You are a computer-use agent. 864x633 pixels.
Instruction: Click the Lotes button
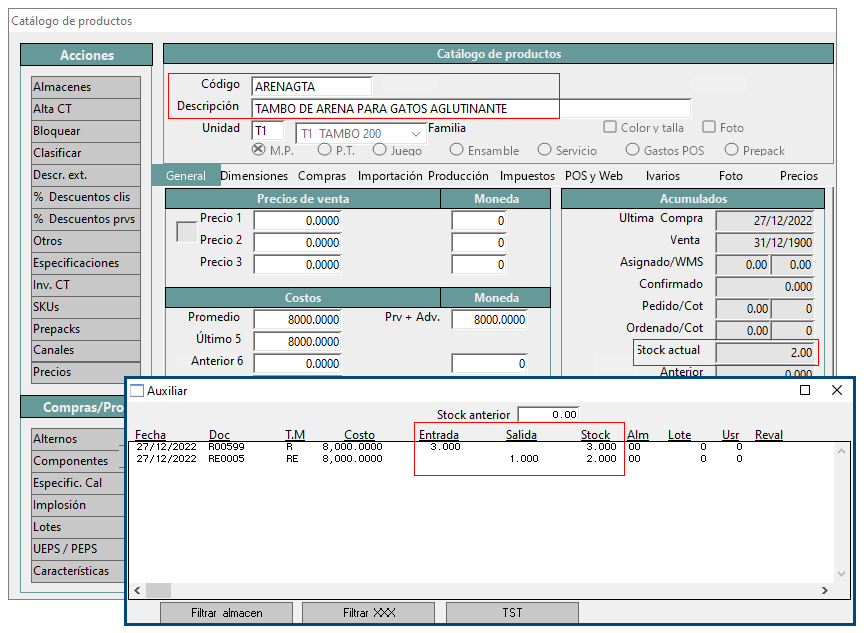tap(78, 527)
